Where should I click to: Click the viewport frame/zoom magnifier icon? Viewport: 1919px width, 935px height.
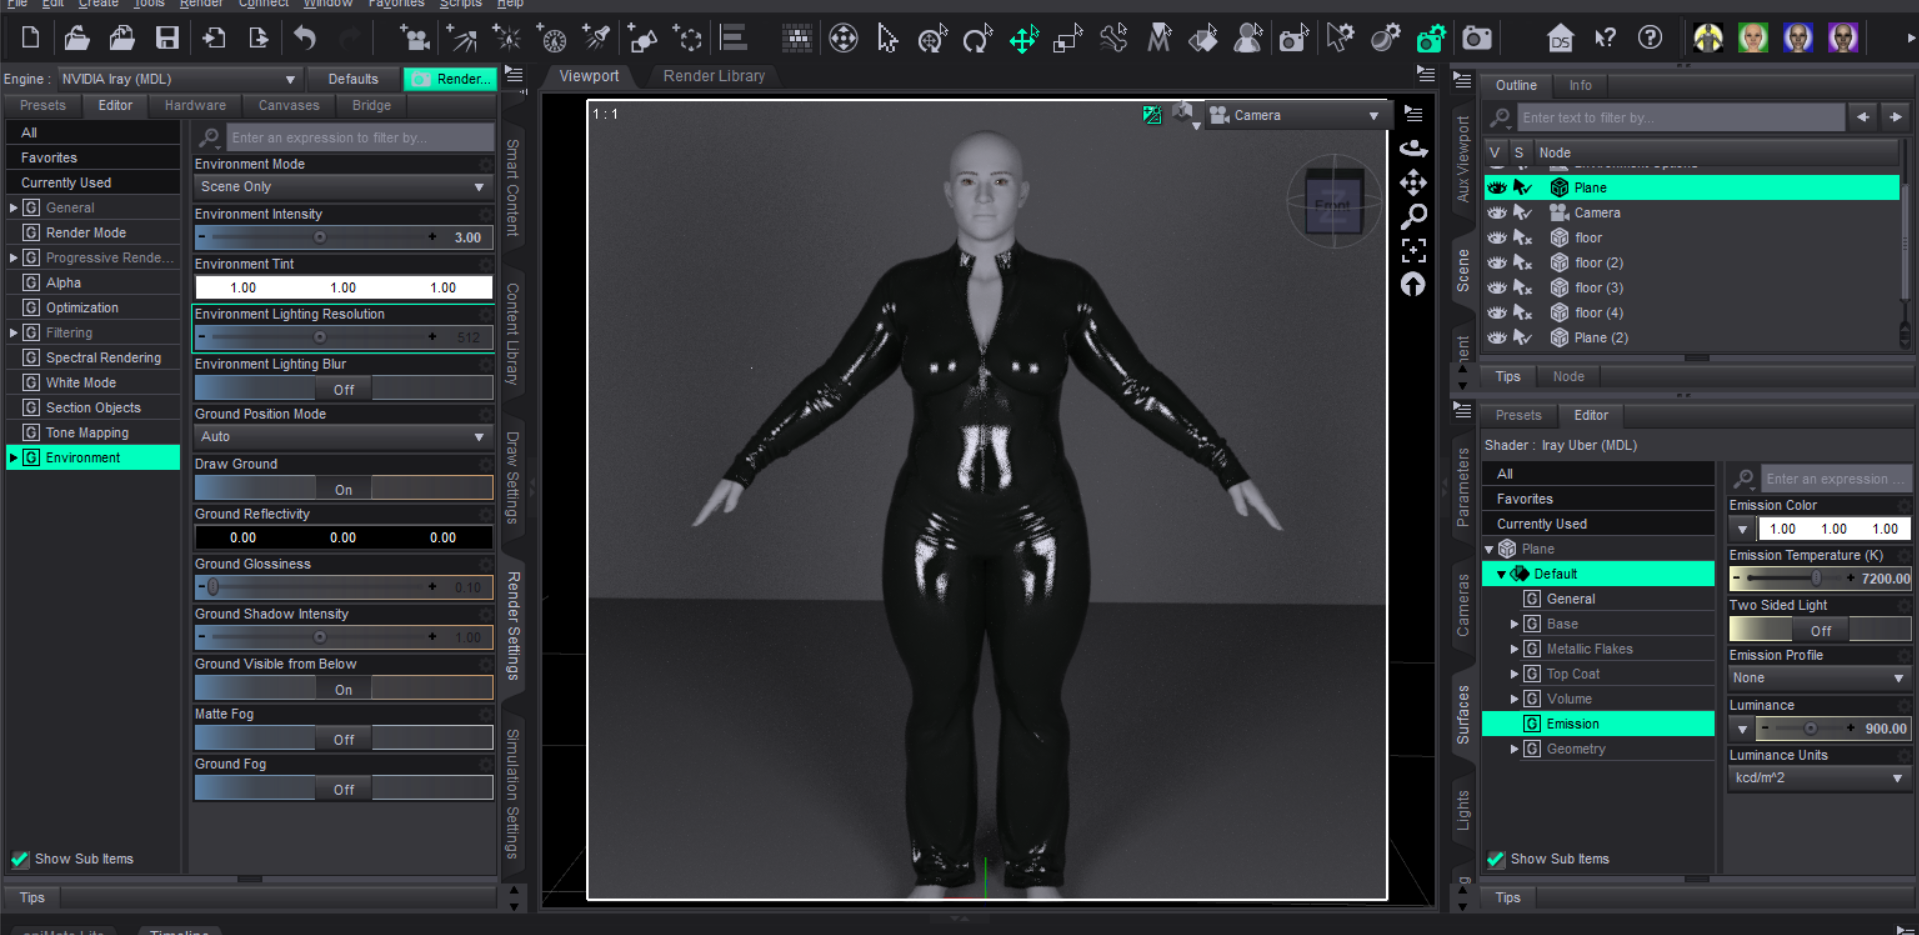[1413, 216]
